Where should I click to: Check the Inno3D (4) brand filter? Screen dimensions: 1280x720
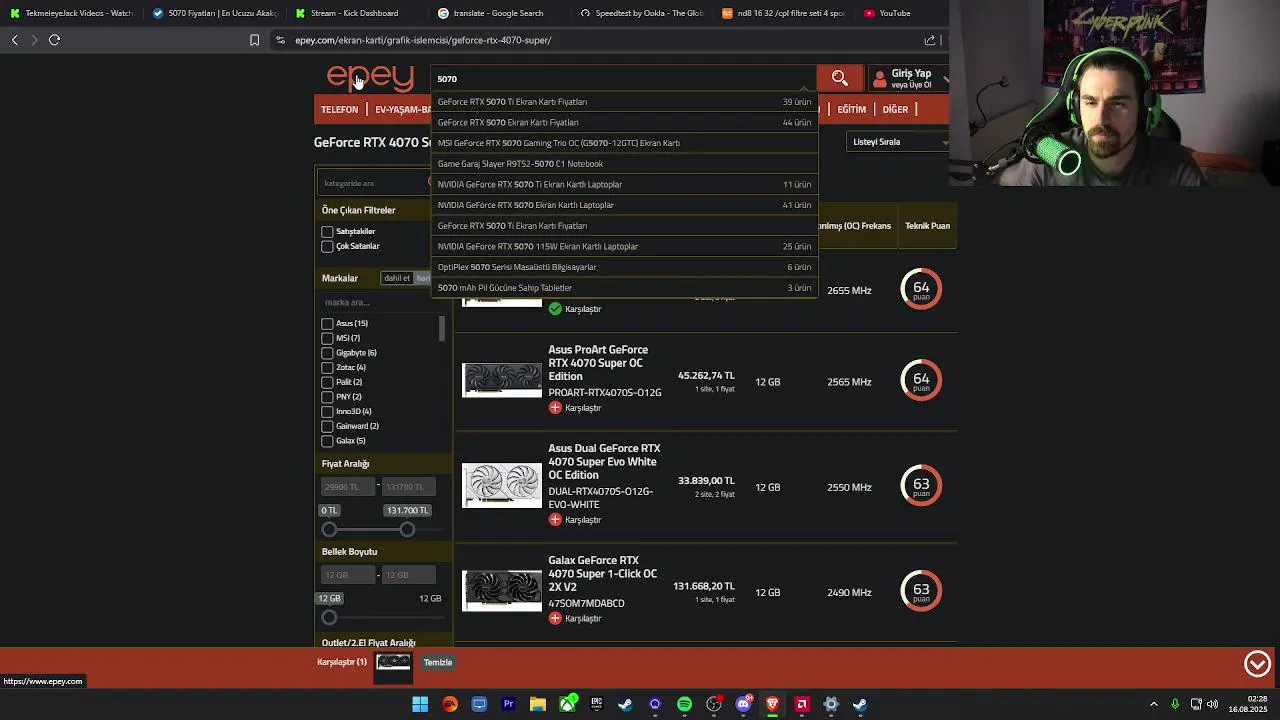(327, 411)
